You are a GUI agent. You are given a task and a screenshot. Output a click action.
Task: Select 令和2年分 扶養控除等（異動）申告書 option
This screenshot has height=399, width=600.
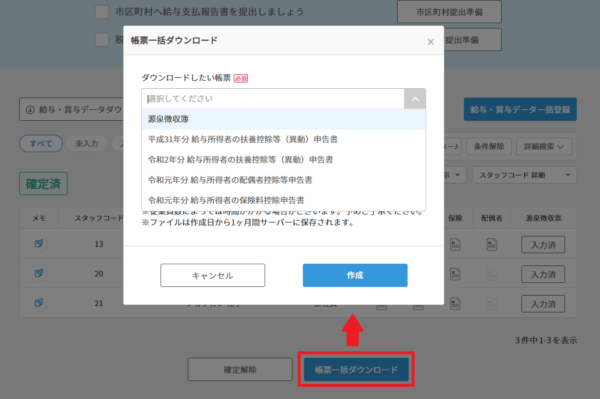click(284, 160)
